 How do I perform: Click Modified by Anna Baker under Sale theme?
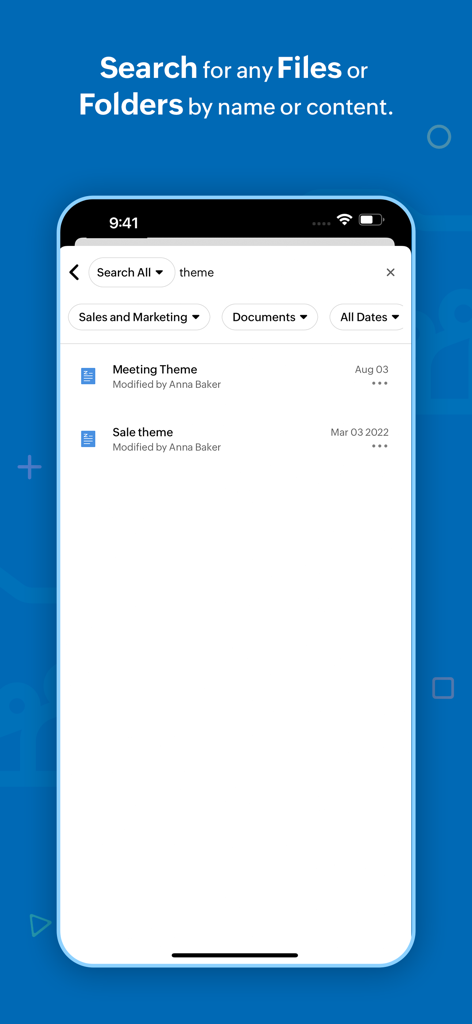pos(166,447)
